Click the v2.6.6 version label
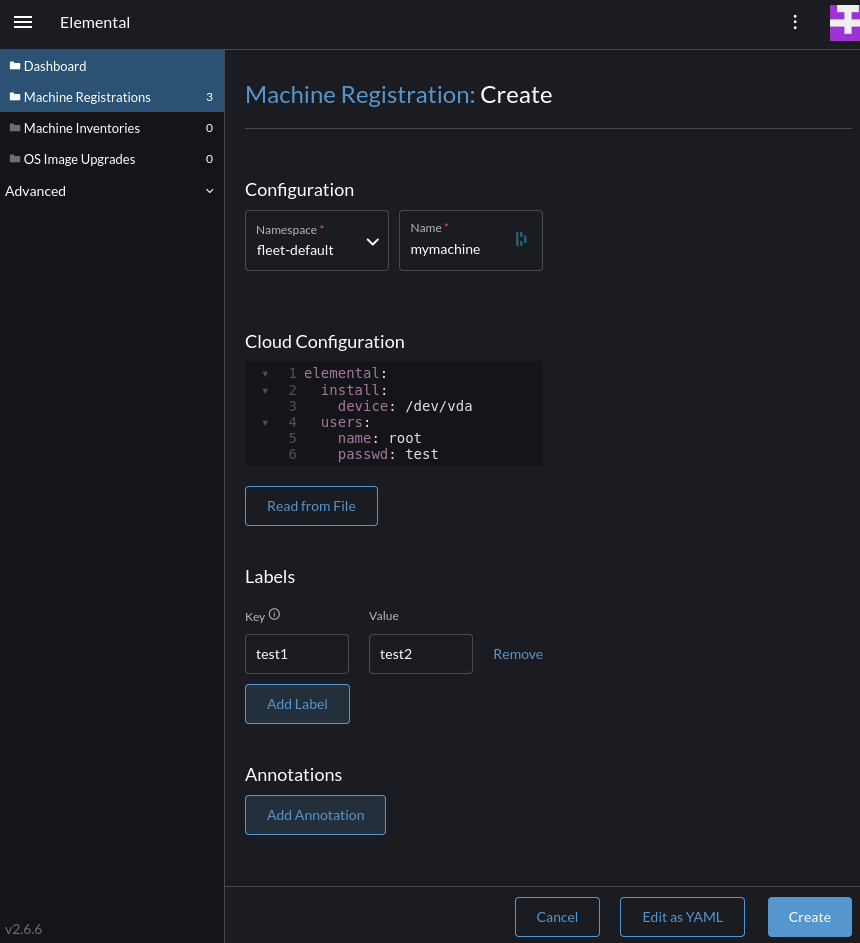 click(23, 929)
